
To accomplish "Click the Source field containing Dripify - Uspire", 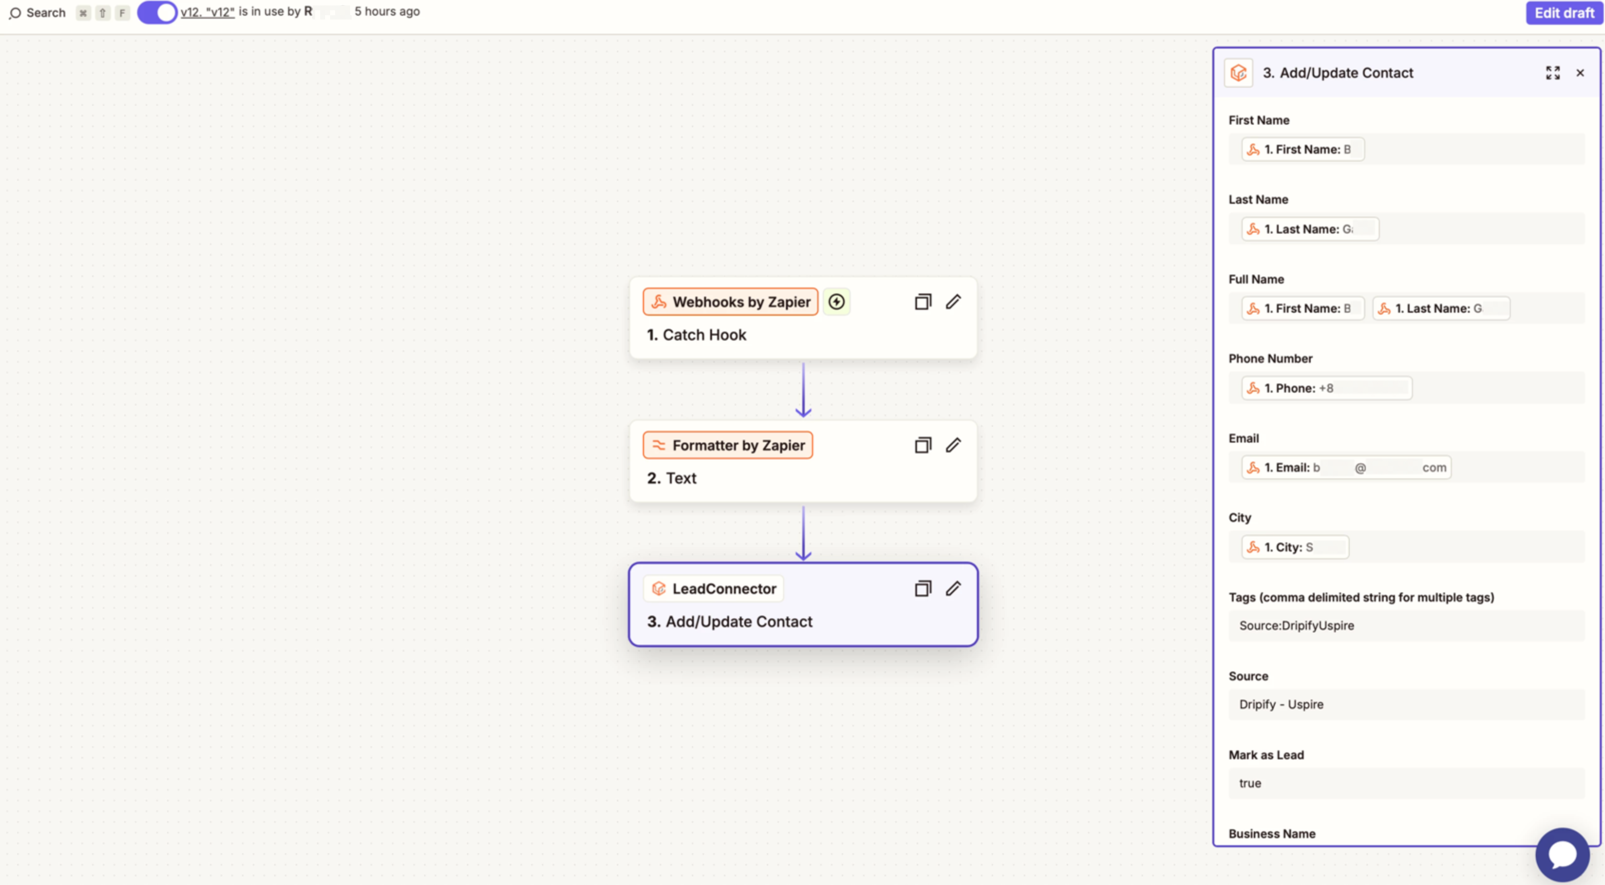I will 1405,705.
